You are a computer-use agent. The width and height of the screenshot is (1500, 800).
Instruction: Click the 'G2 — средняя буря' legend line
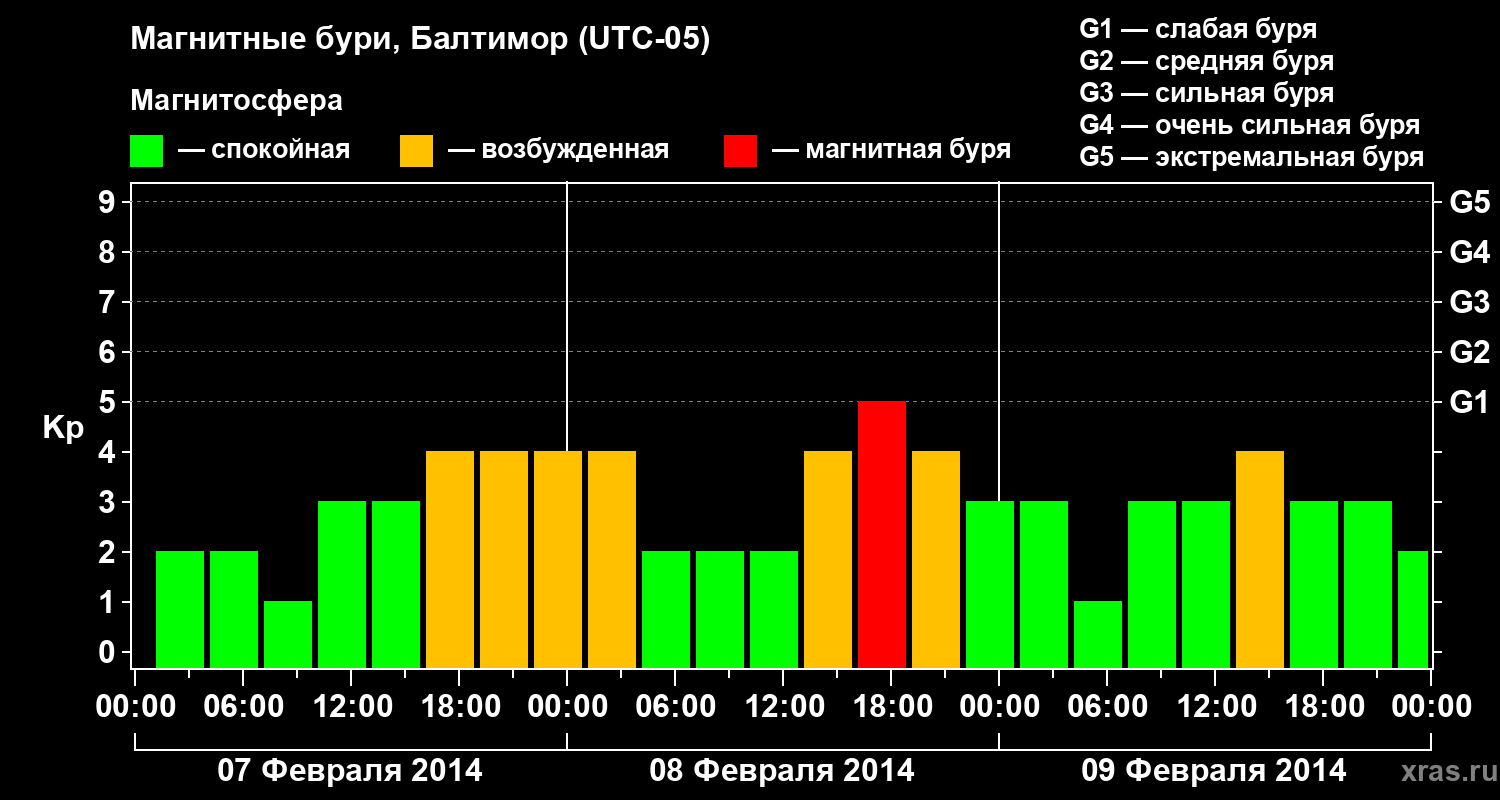point(1207,60)
